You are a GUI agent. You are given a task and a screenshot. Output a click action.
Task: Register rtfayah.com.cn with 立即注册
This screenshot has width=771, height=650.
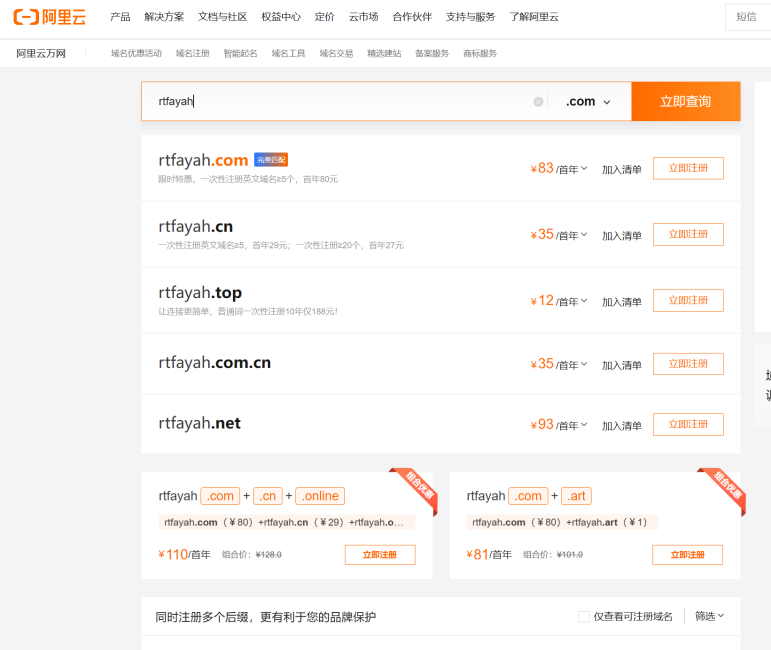point(688,364)
